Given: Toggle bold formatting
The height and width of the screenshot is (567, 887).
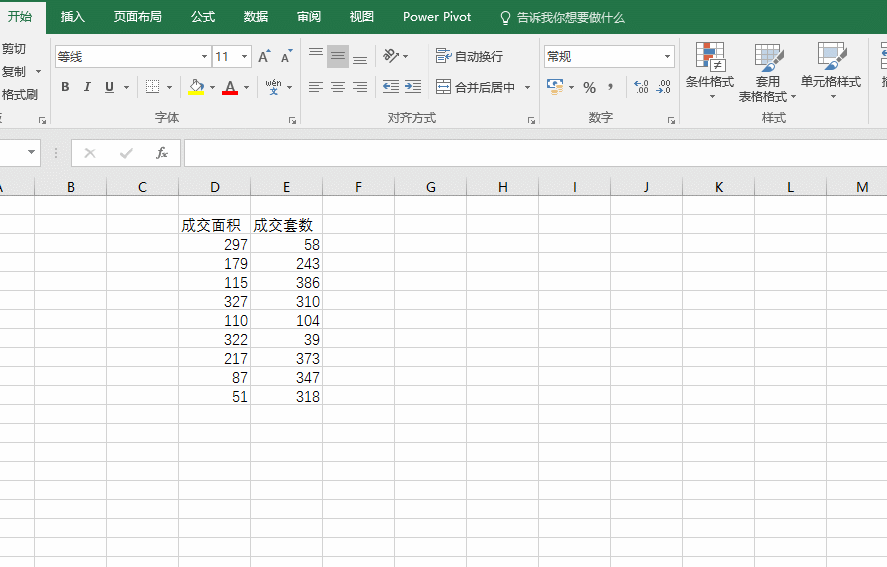Looking at the screenshot, I should 65,87.
